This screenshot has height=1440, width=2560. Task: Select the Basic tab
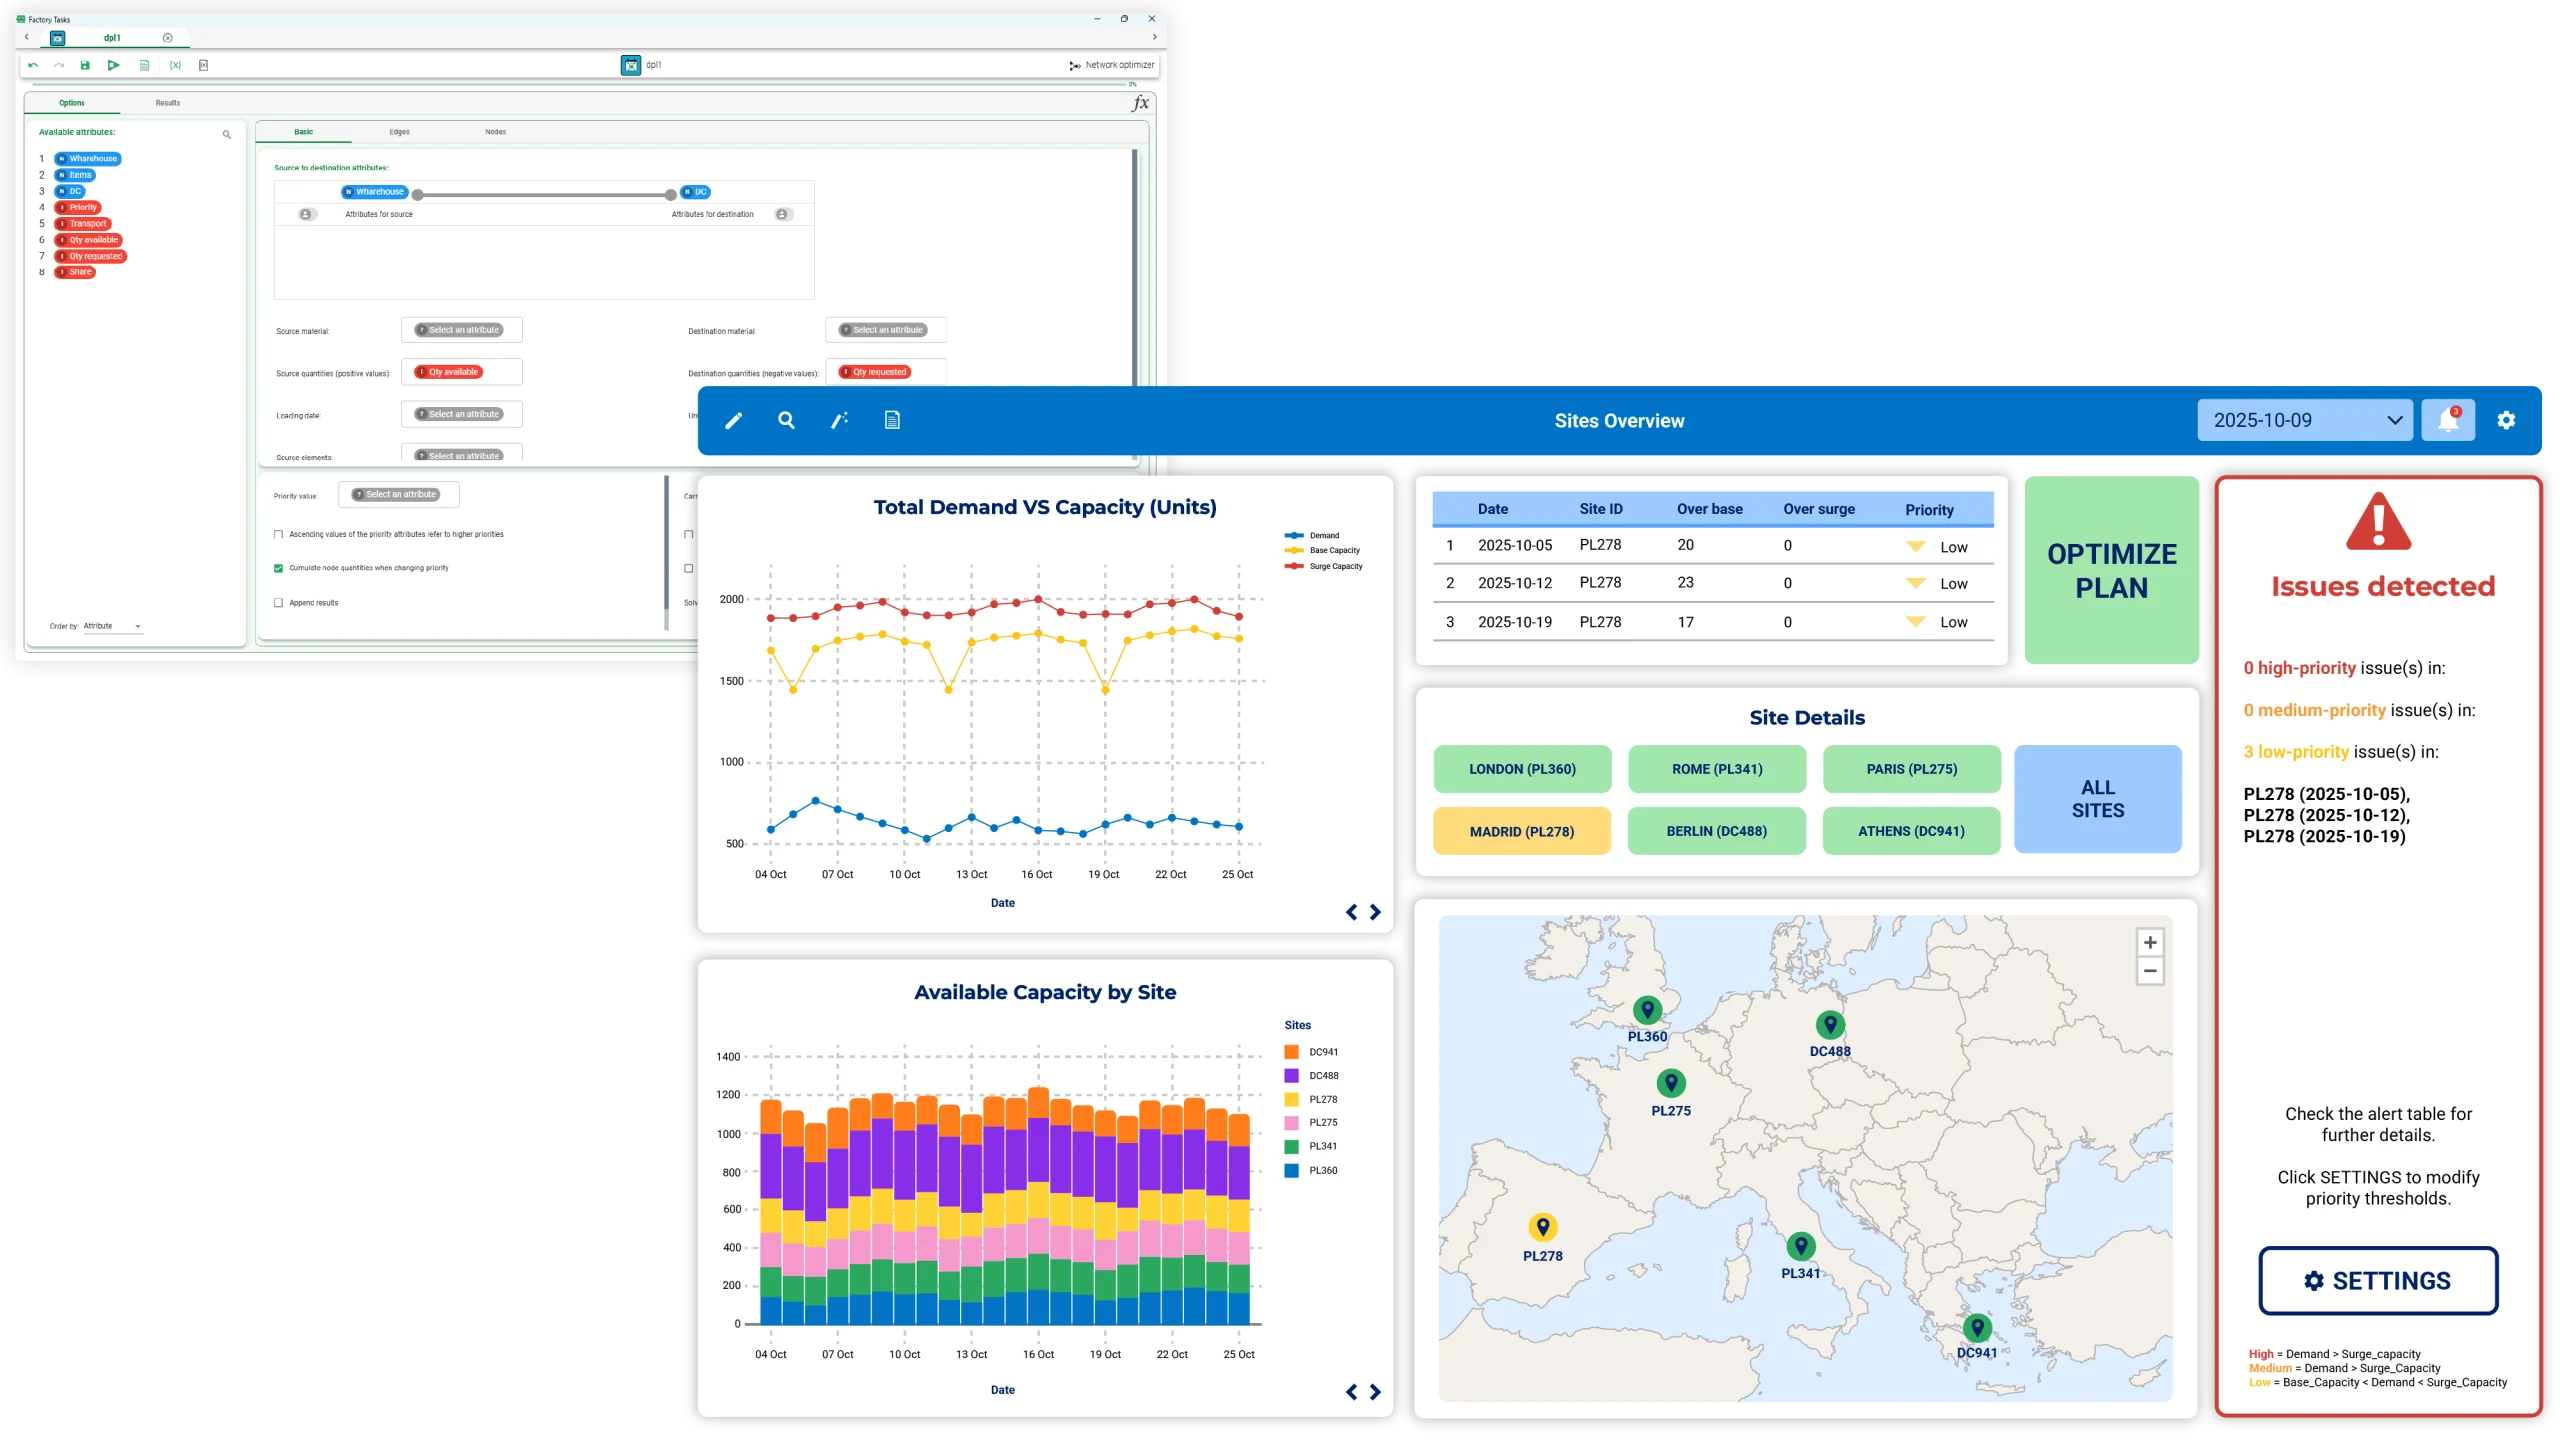[x=304, y=132]
